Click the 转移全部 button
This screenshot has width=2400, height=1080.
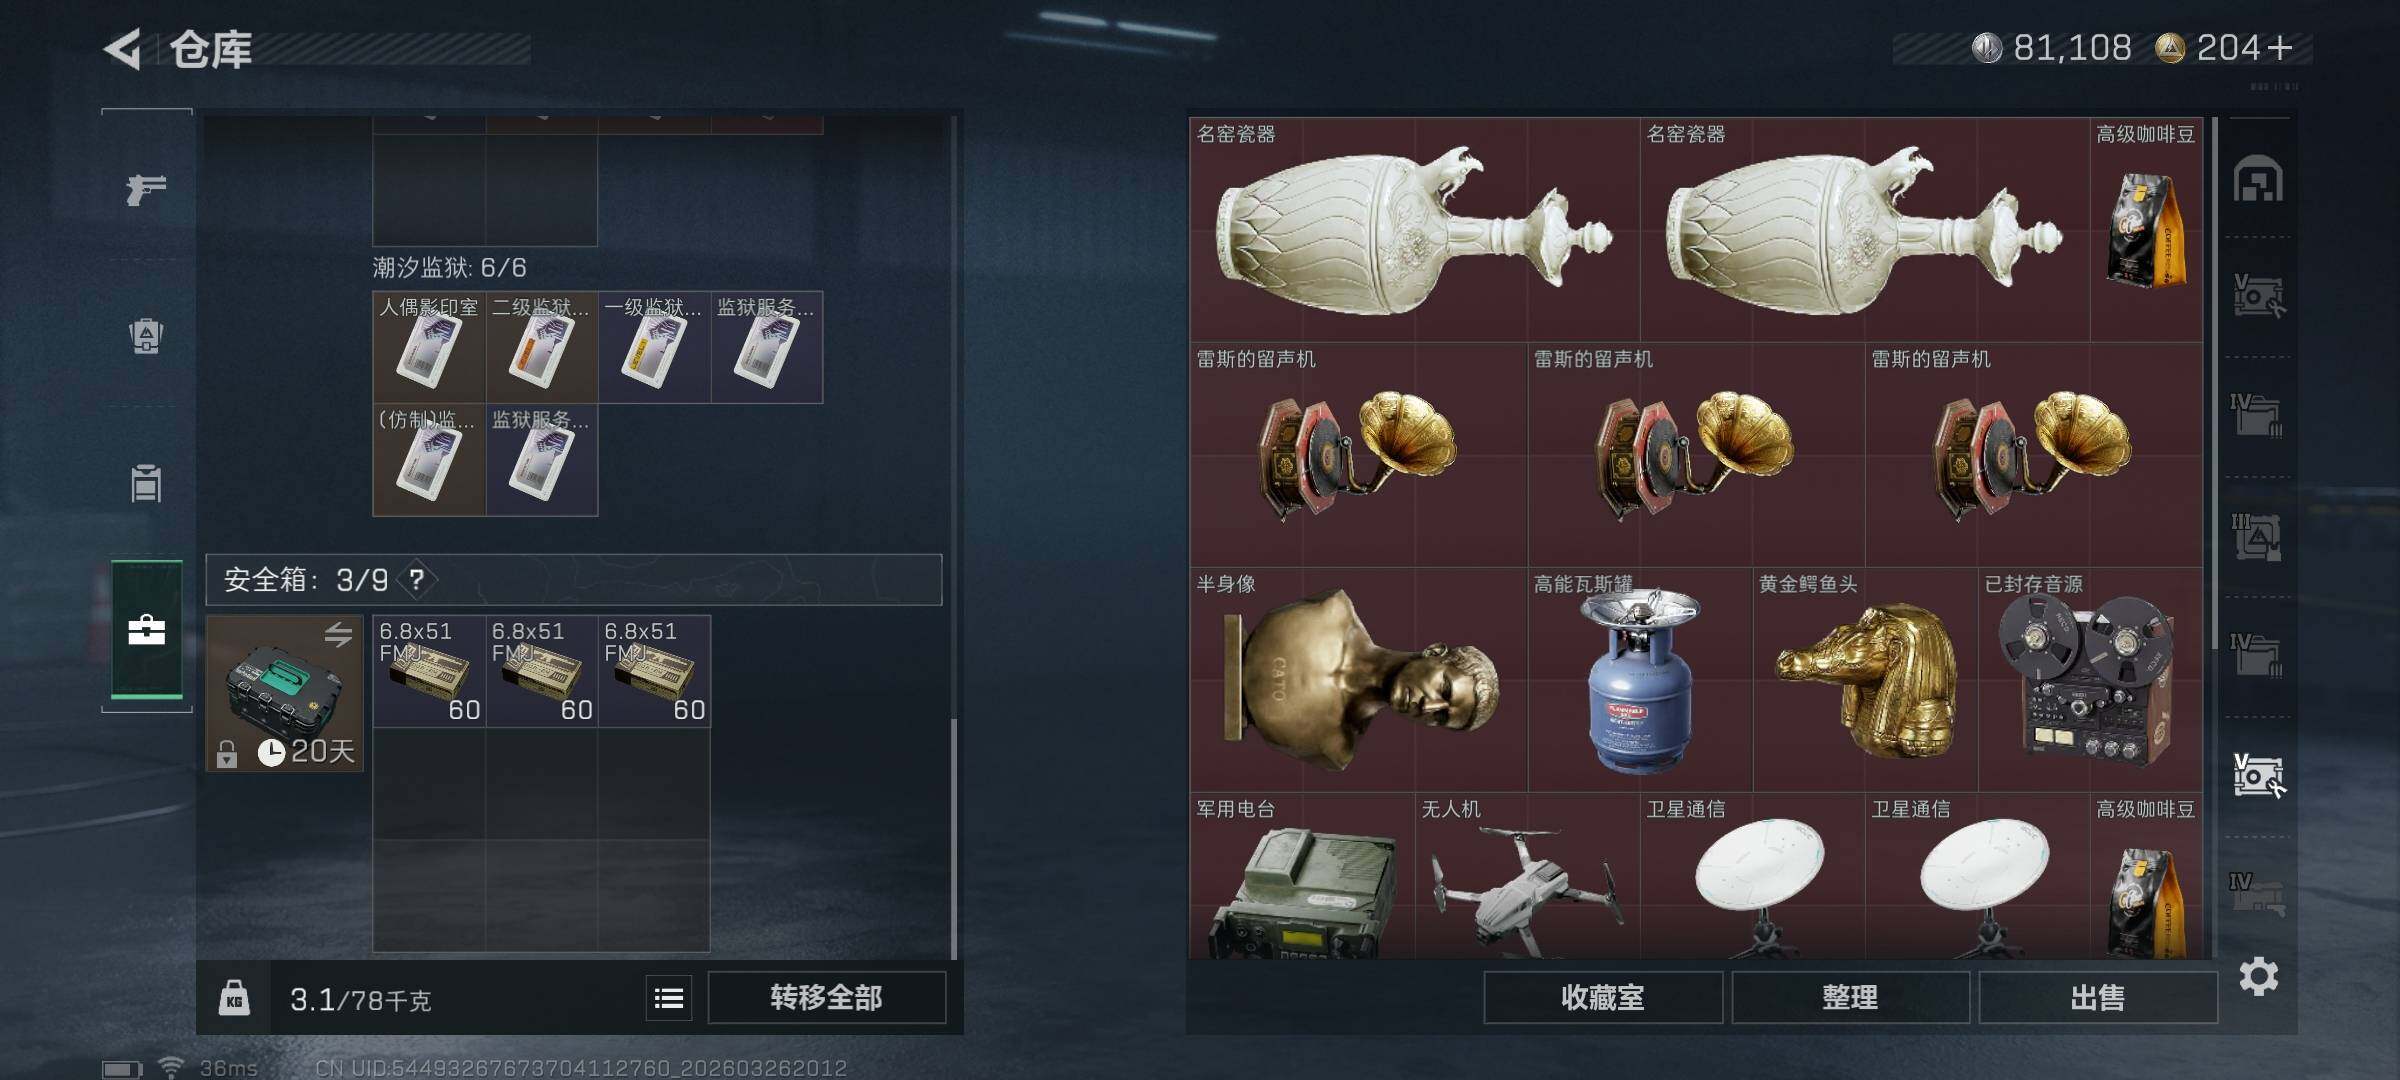pos(826,997)
